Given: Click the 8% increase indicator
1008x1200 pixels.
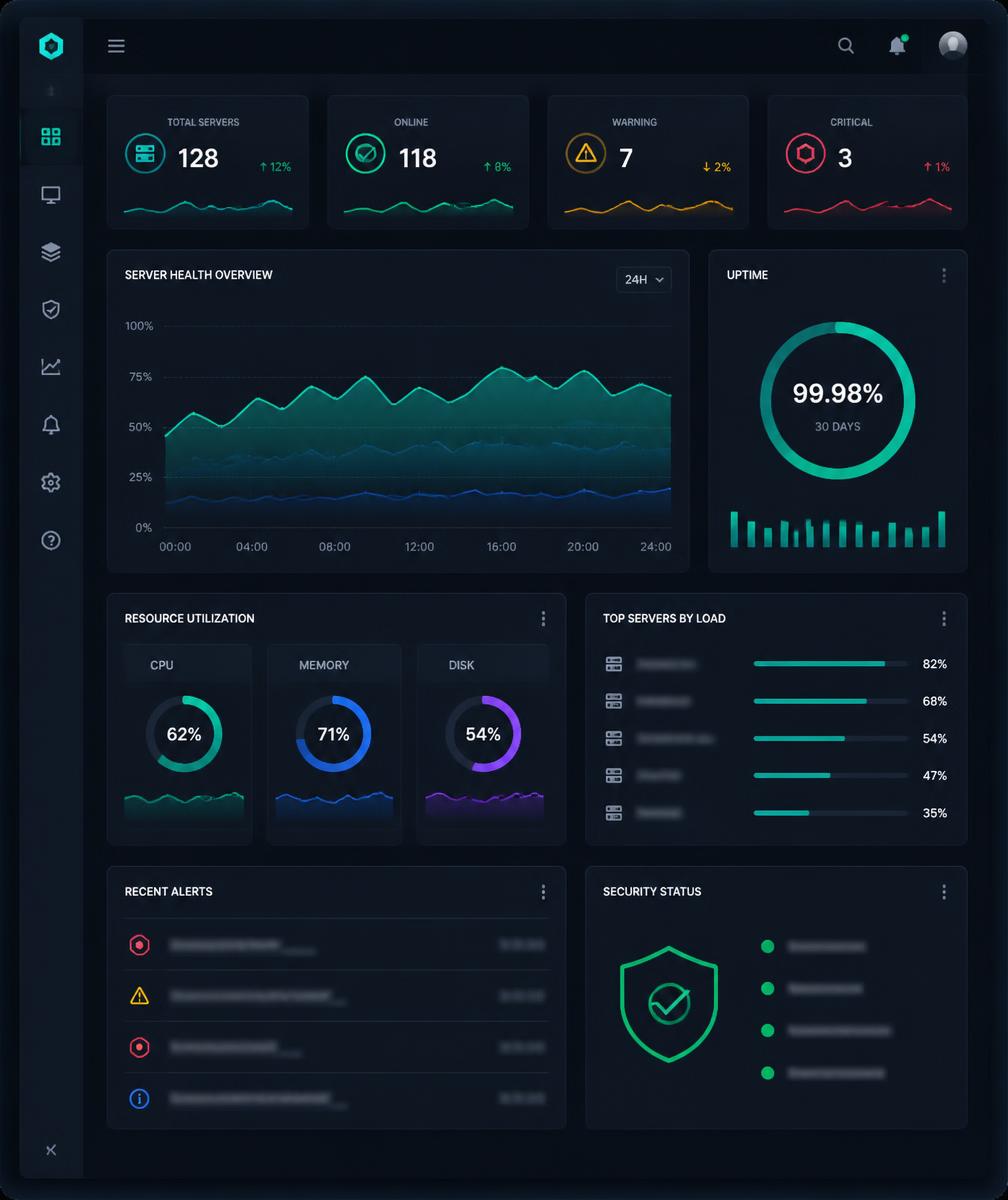Looking at the screenshot, I should pyautogui.click(x=497, y=167).
